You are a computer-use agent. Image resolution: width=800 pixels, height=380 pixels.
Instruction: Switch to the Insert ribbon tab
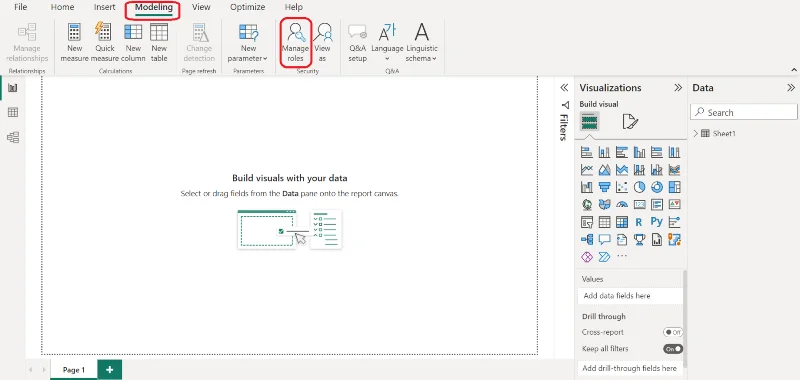[x=105, y=7]
